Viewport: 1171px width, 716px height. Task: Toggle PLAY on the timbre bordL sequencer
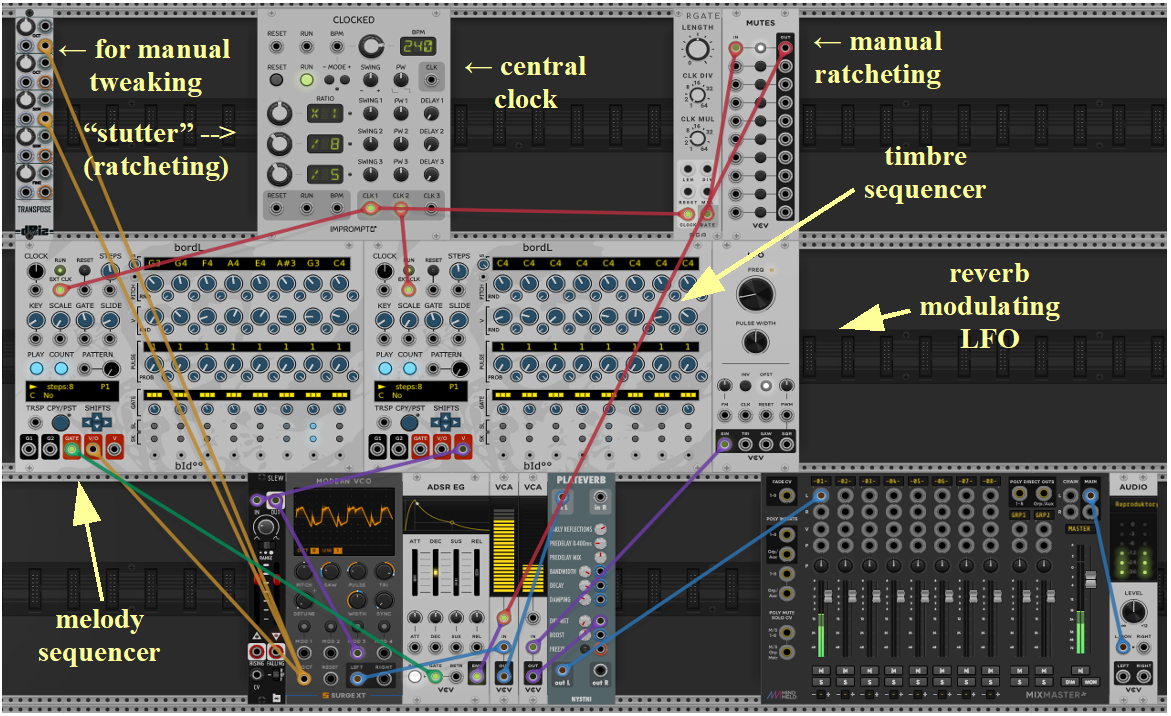pyautogui.click(x=385, y=368)
